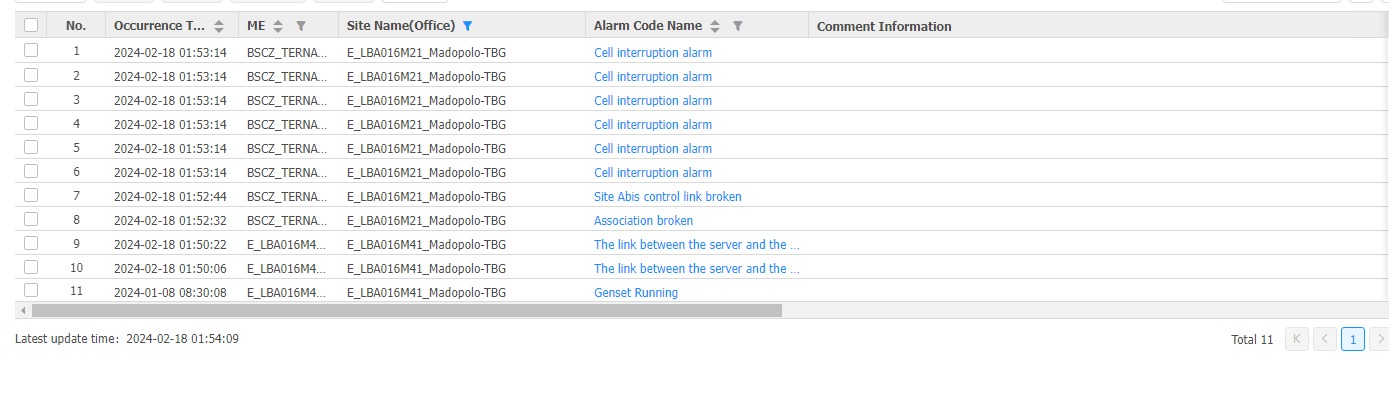The image size is (1389, 397).
Task: Click timestamp 2024-02-18 01:50:22
Action: [x=170, y=245]
